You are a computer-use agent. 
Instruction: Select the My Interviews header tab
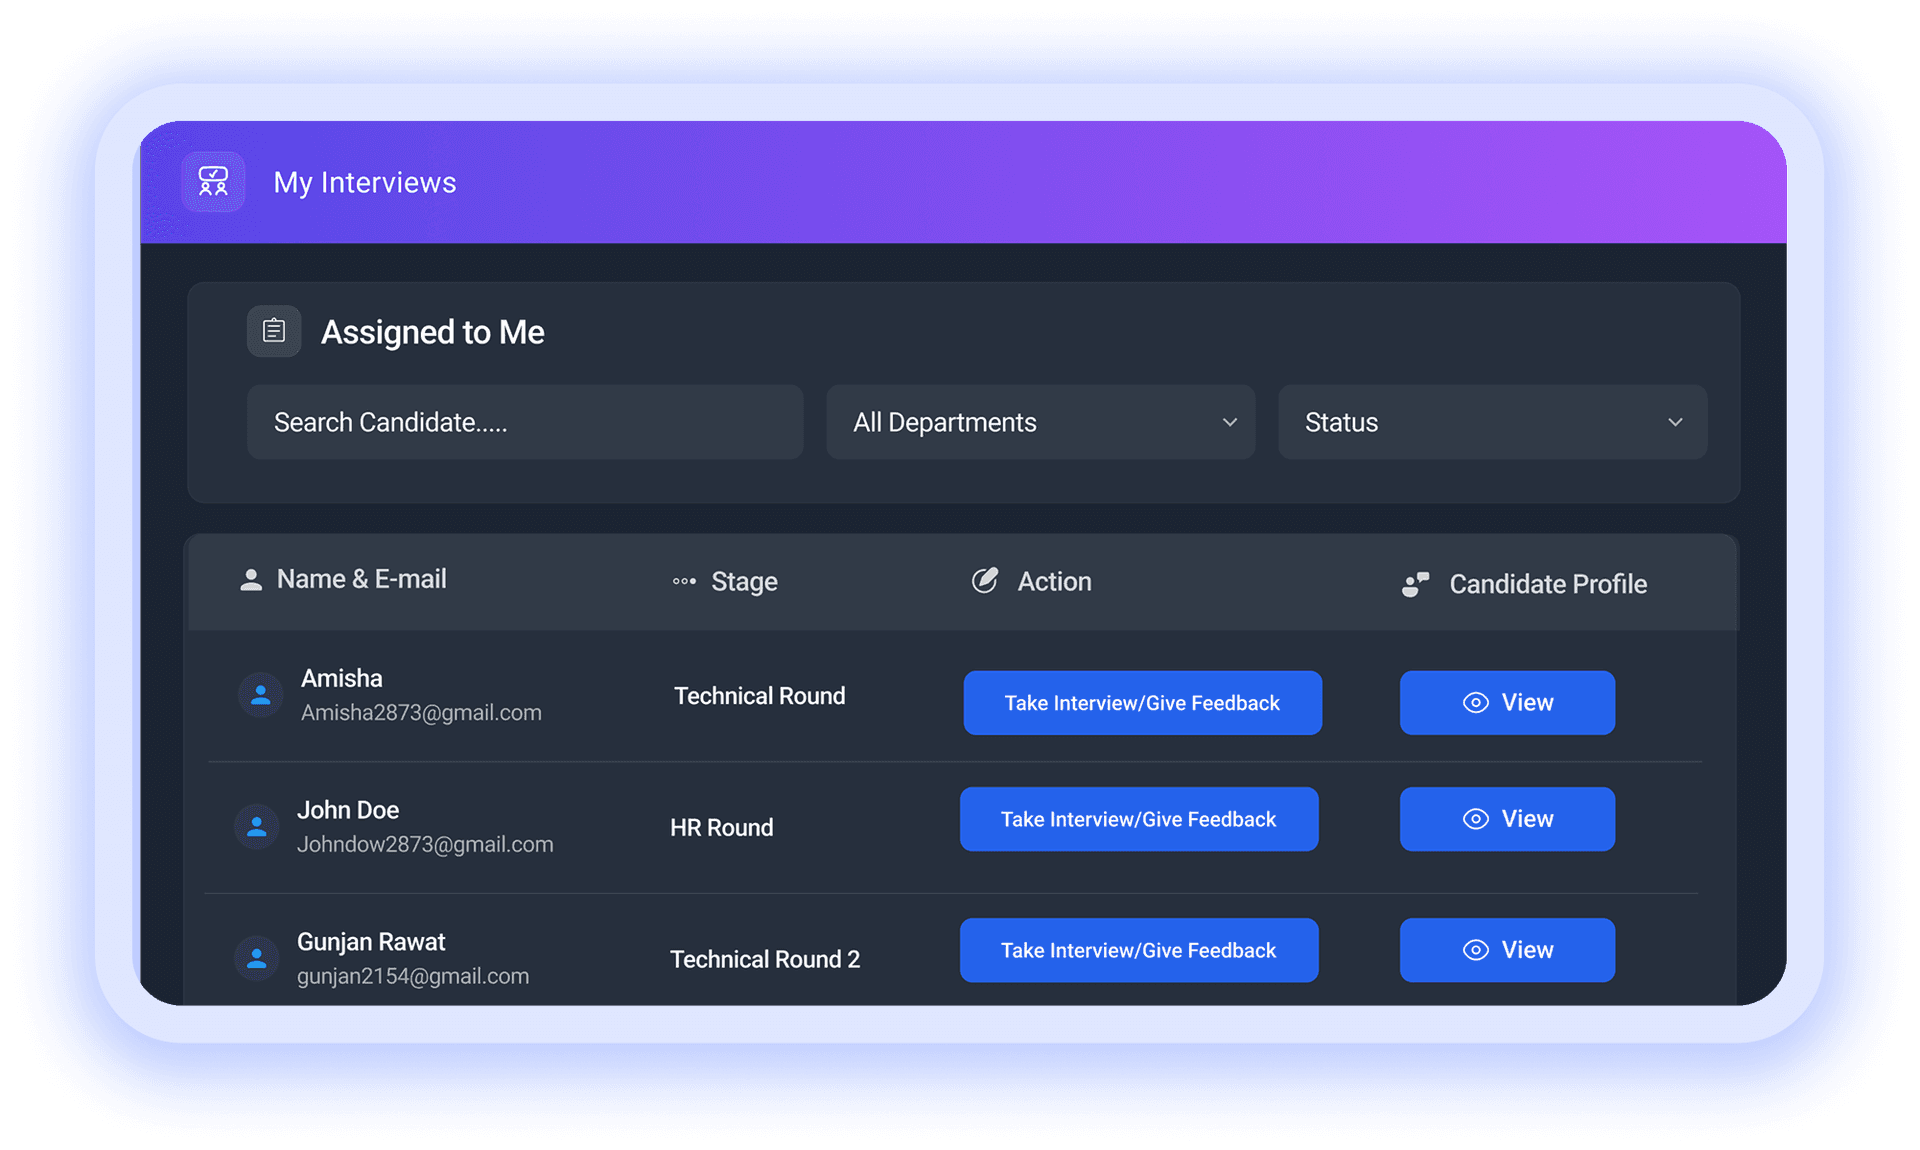(365, 182)
